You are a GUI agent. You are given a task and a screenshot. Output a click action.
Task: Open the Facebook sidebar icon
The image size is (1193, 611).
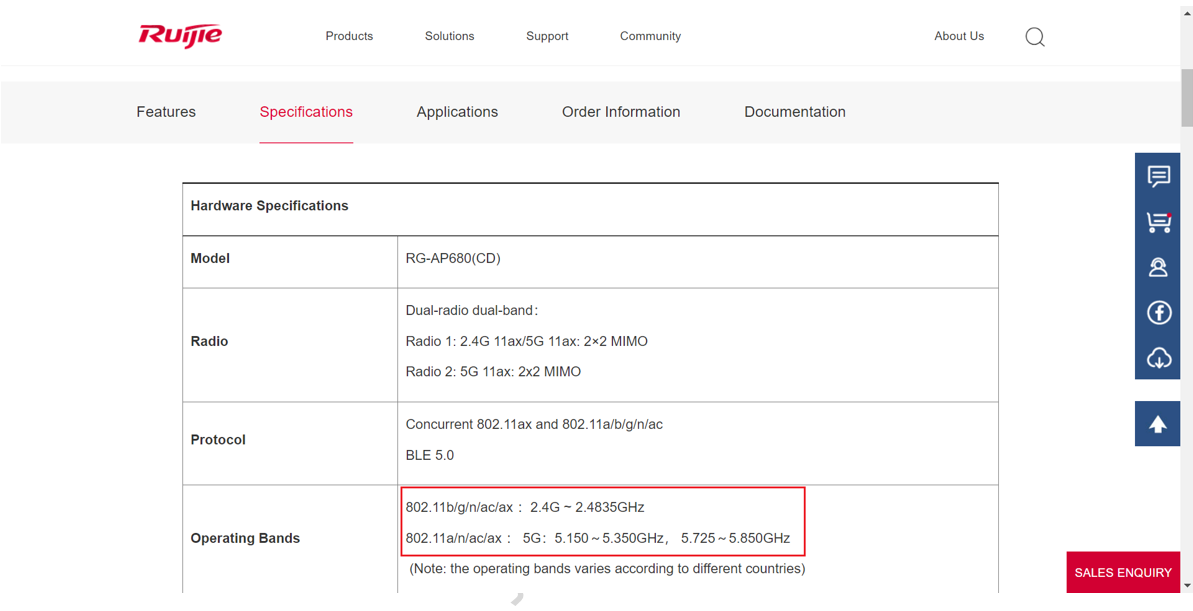1158,313
